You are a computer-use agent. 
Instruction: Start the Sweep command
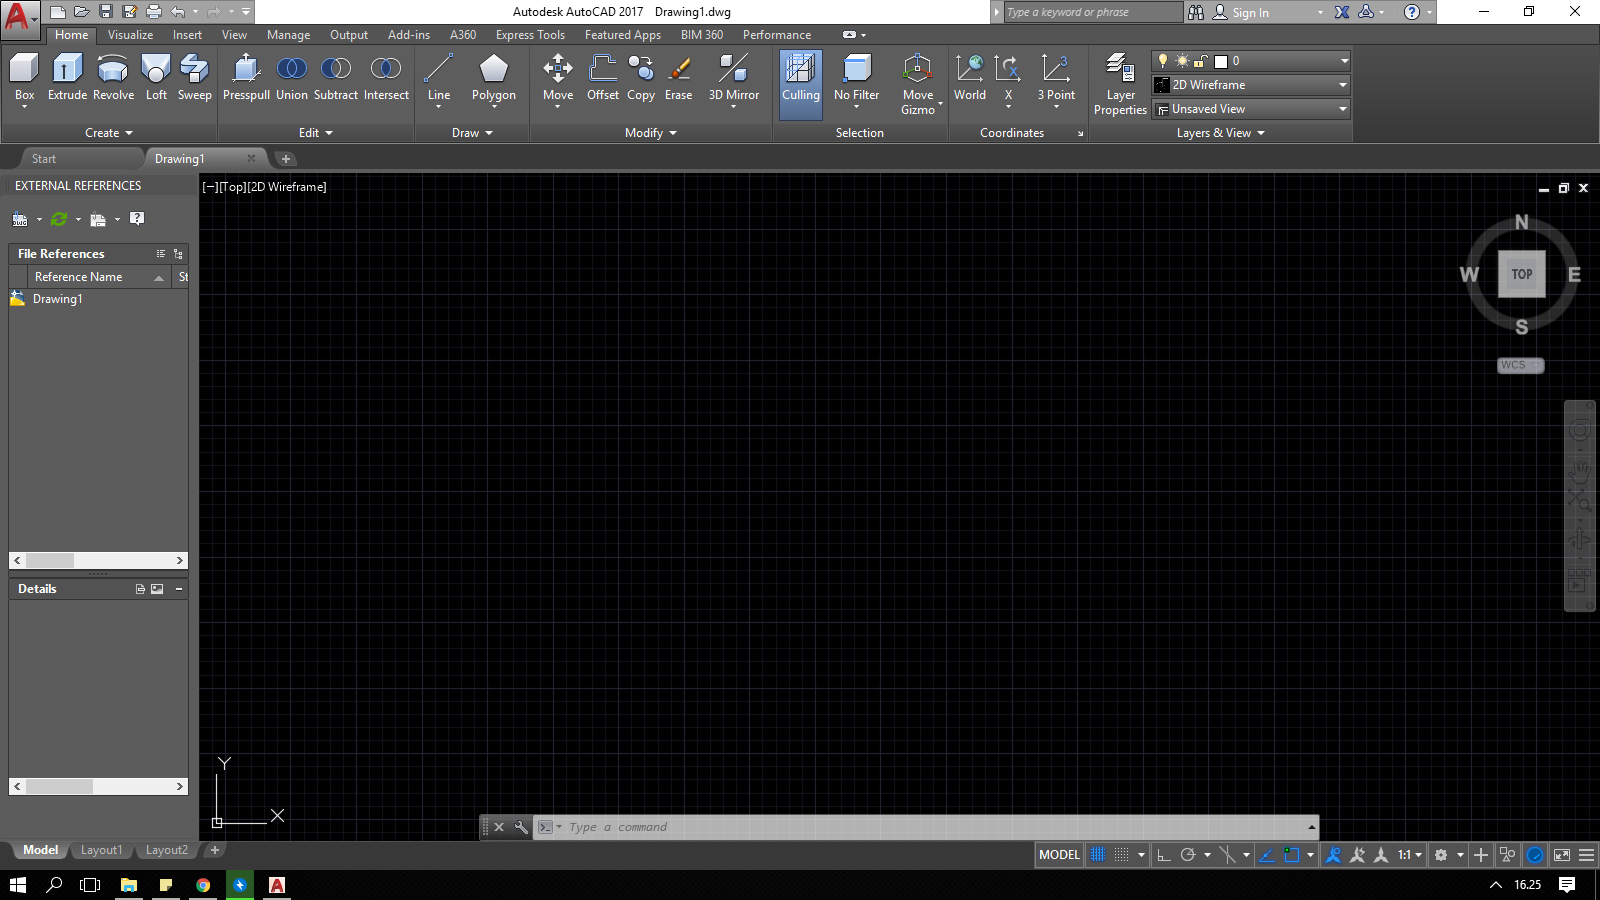coord(194,78)
